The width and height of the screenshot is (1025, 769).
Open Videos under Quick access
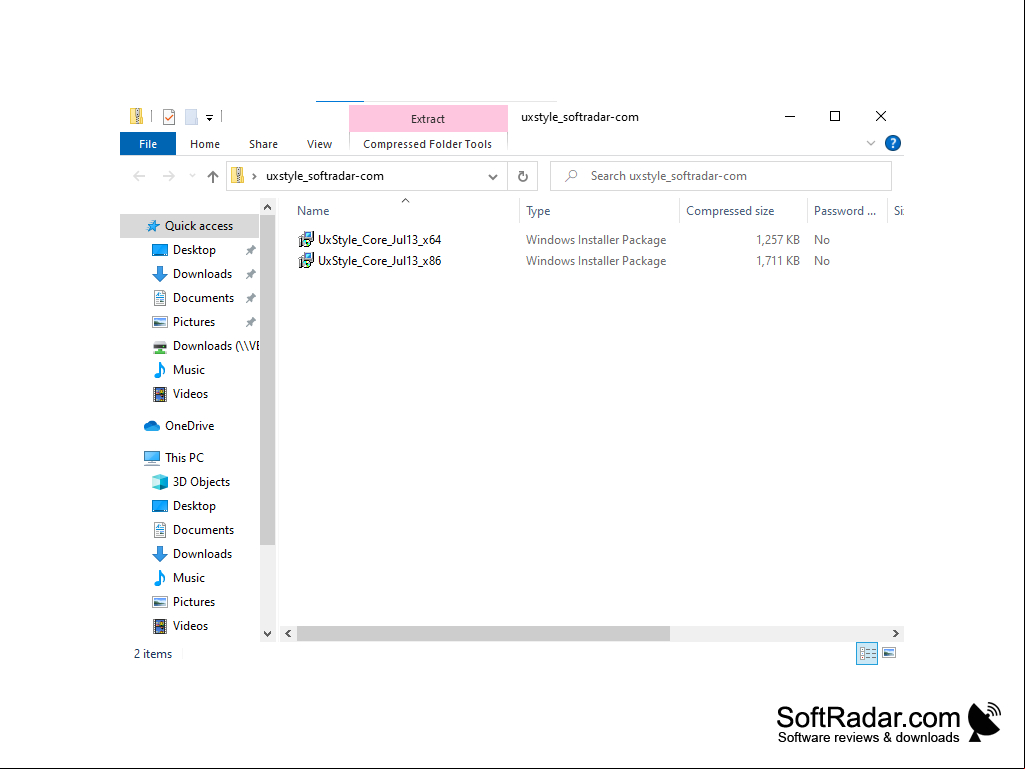tap(190, 394)
